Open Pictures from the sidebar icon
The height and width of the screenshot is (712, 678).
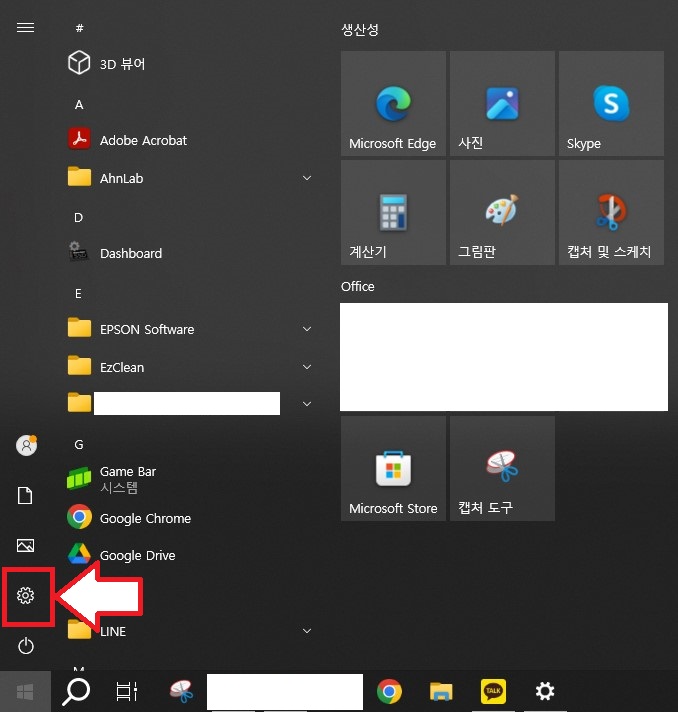click(x=25, y=545)
